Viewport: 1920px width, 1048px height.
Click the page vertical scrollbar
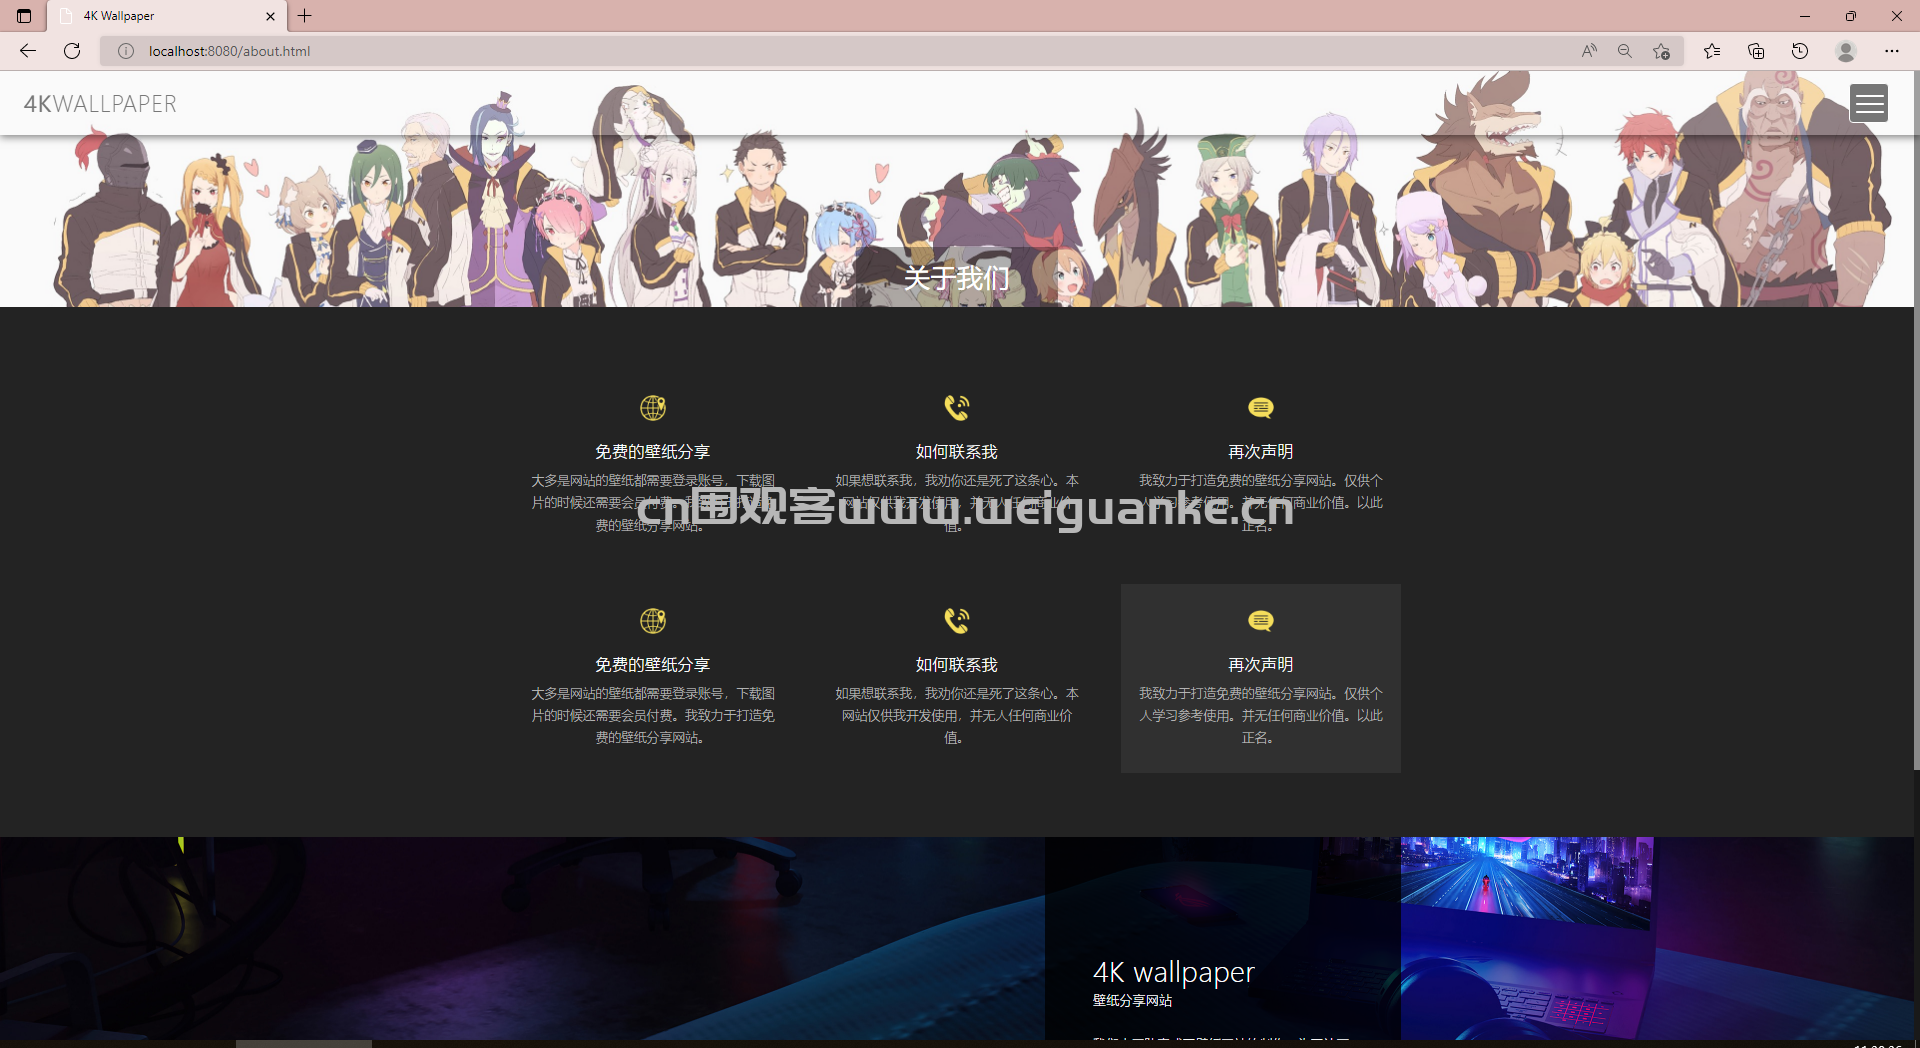click(1916, 420)
